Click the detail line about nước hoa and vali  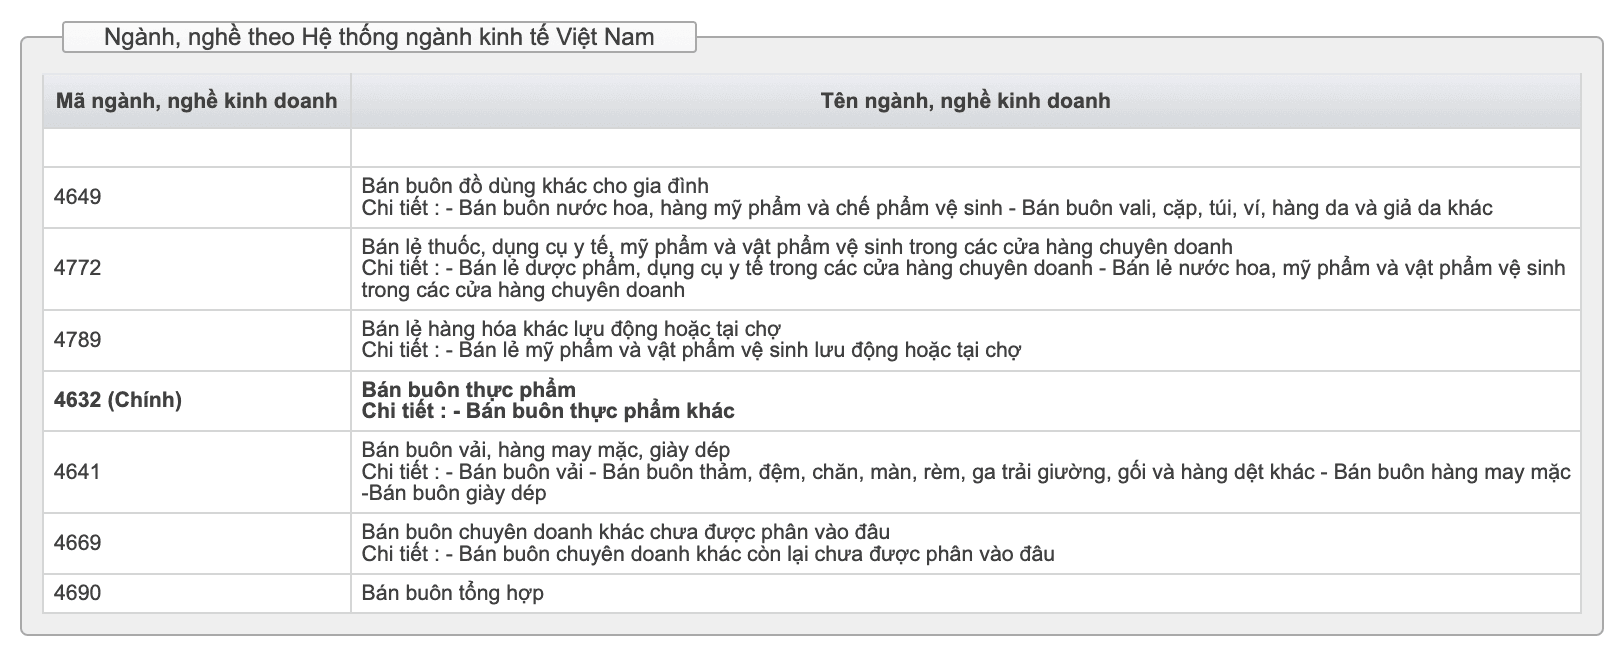(927, 208)
